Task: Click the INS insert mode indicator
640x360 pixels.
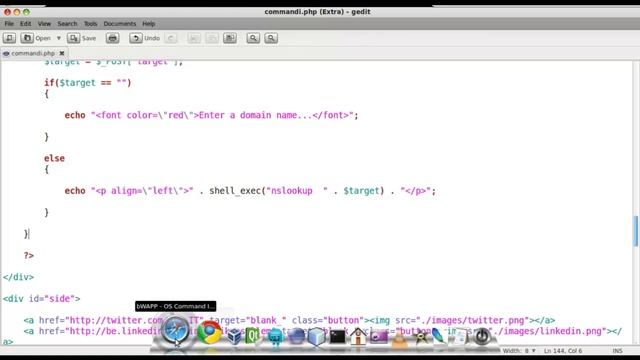Action: click(x=618, y=351)
